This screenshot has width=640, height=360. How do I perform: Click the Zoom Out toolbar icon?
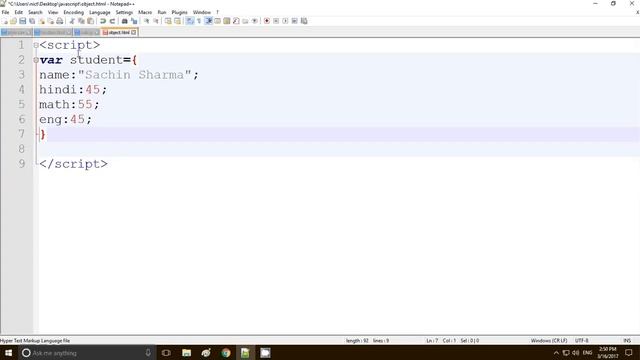point(156,21)
